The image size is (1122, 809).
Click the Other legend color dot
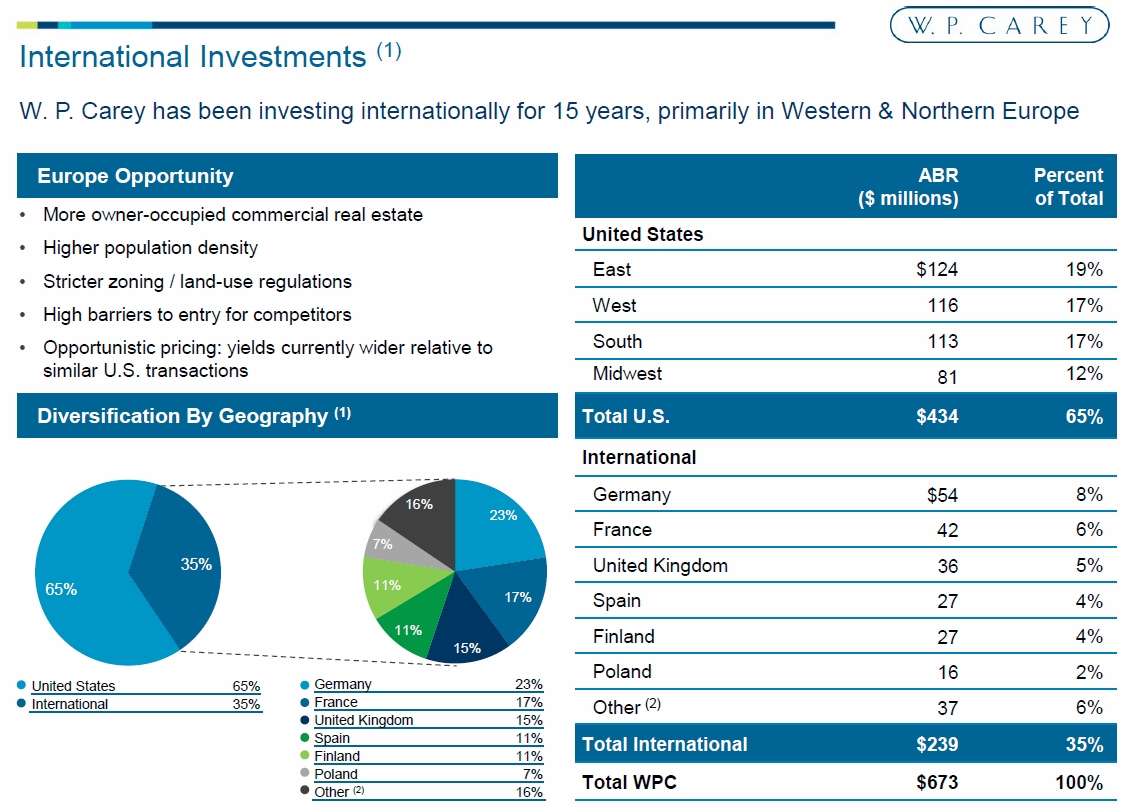[305, 790]
